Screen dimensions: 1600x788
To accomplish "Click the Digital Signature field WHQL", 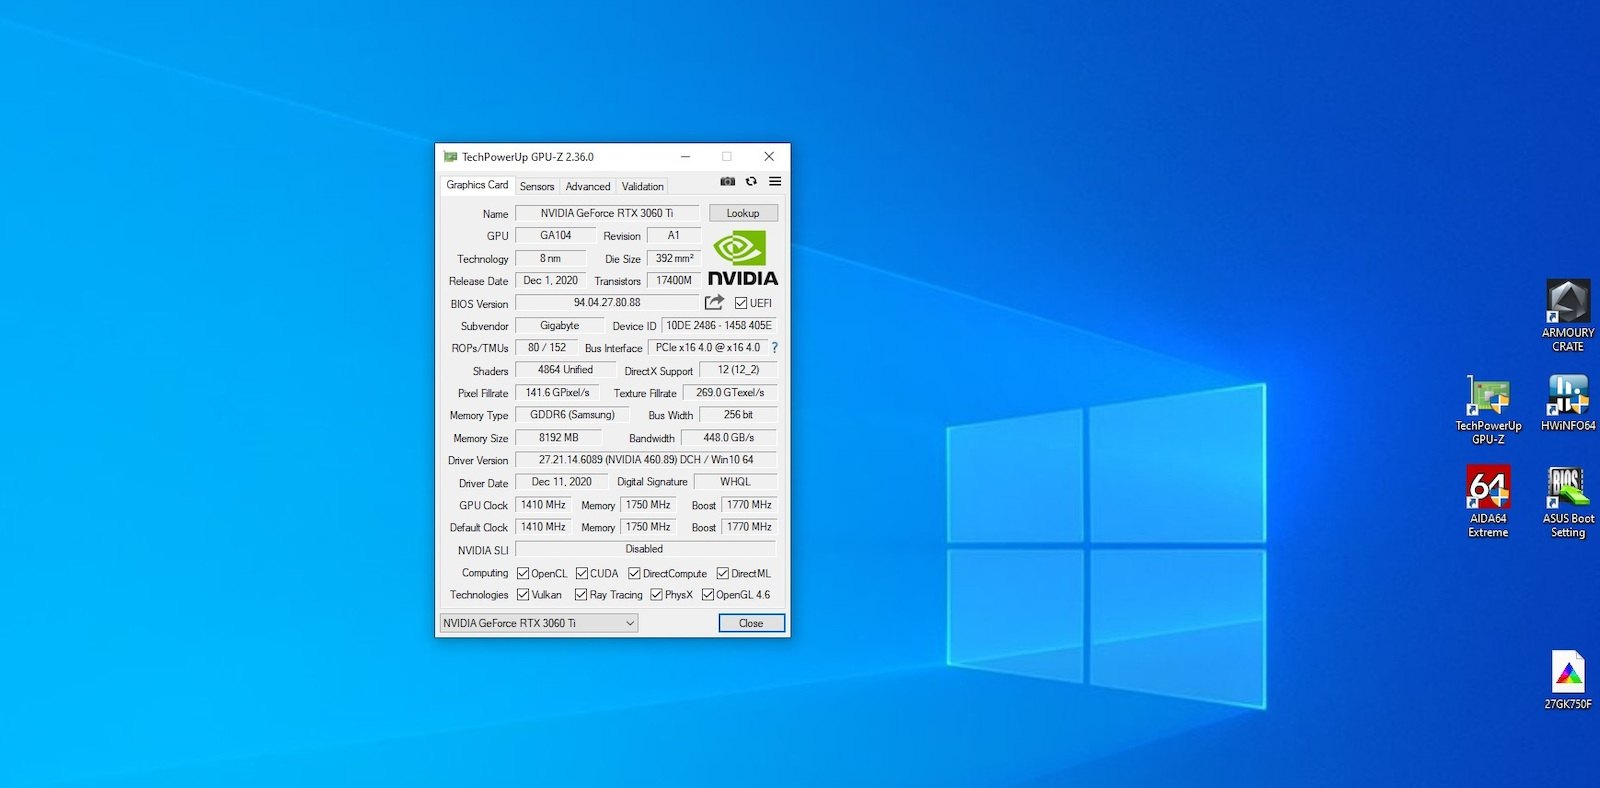I will 736,482.
